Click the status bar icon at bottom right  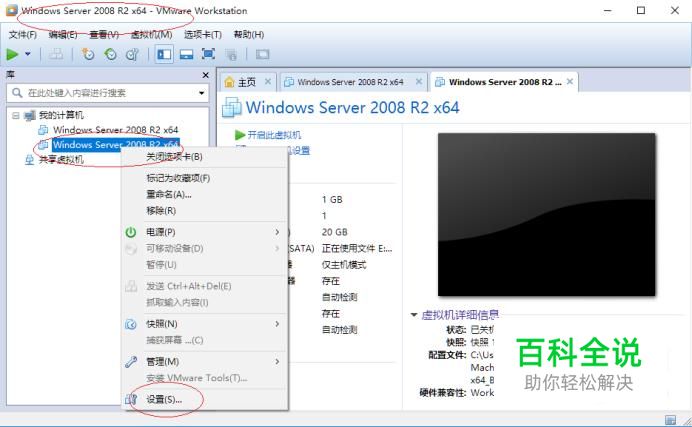[670, 420]
